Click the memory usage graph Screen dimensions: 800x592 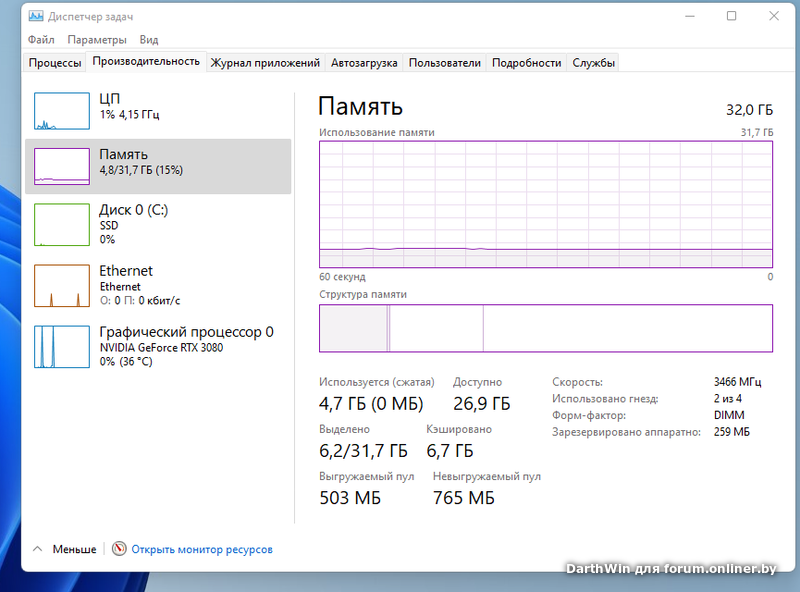(546, 204)
